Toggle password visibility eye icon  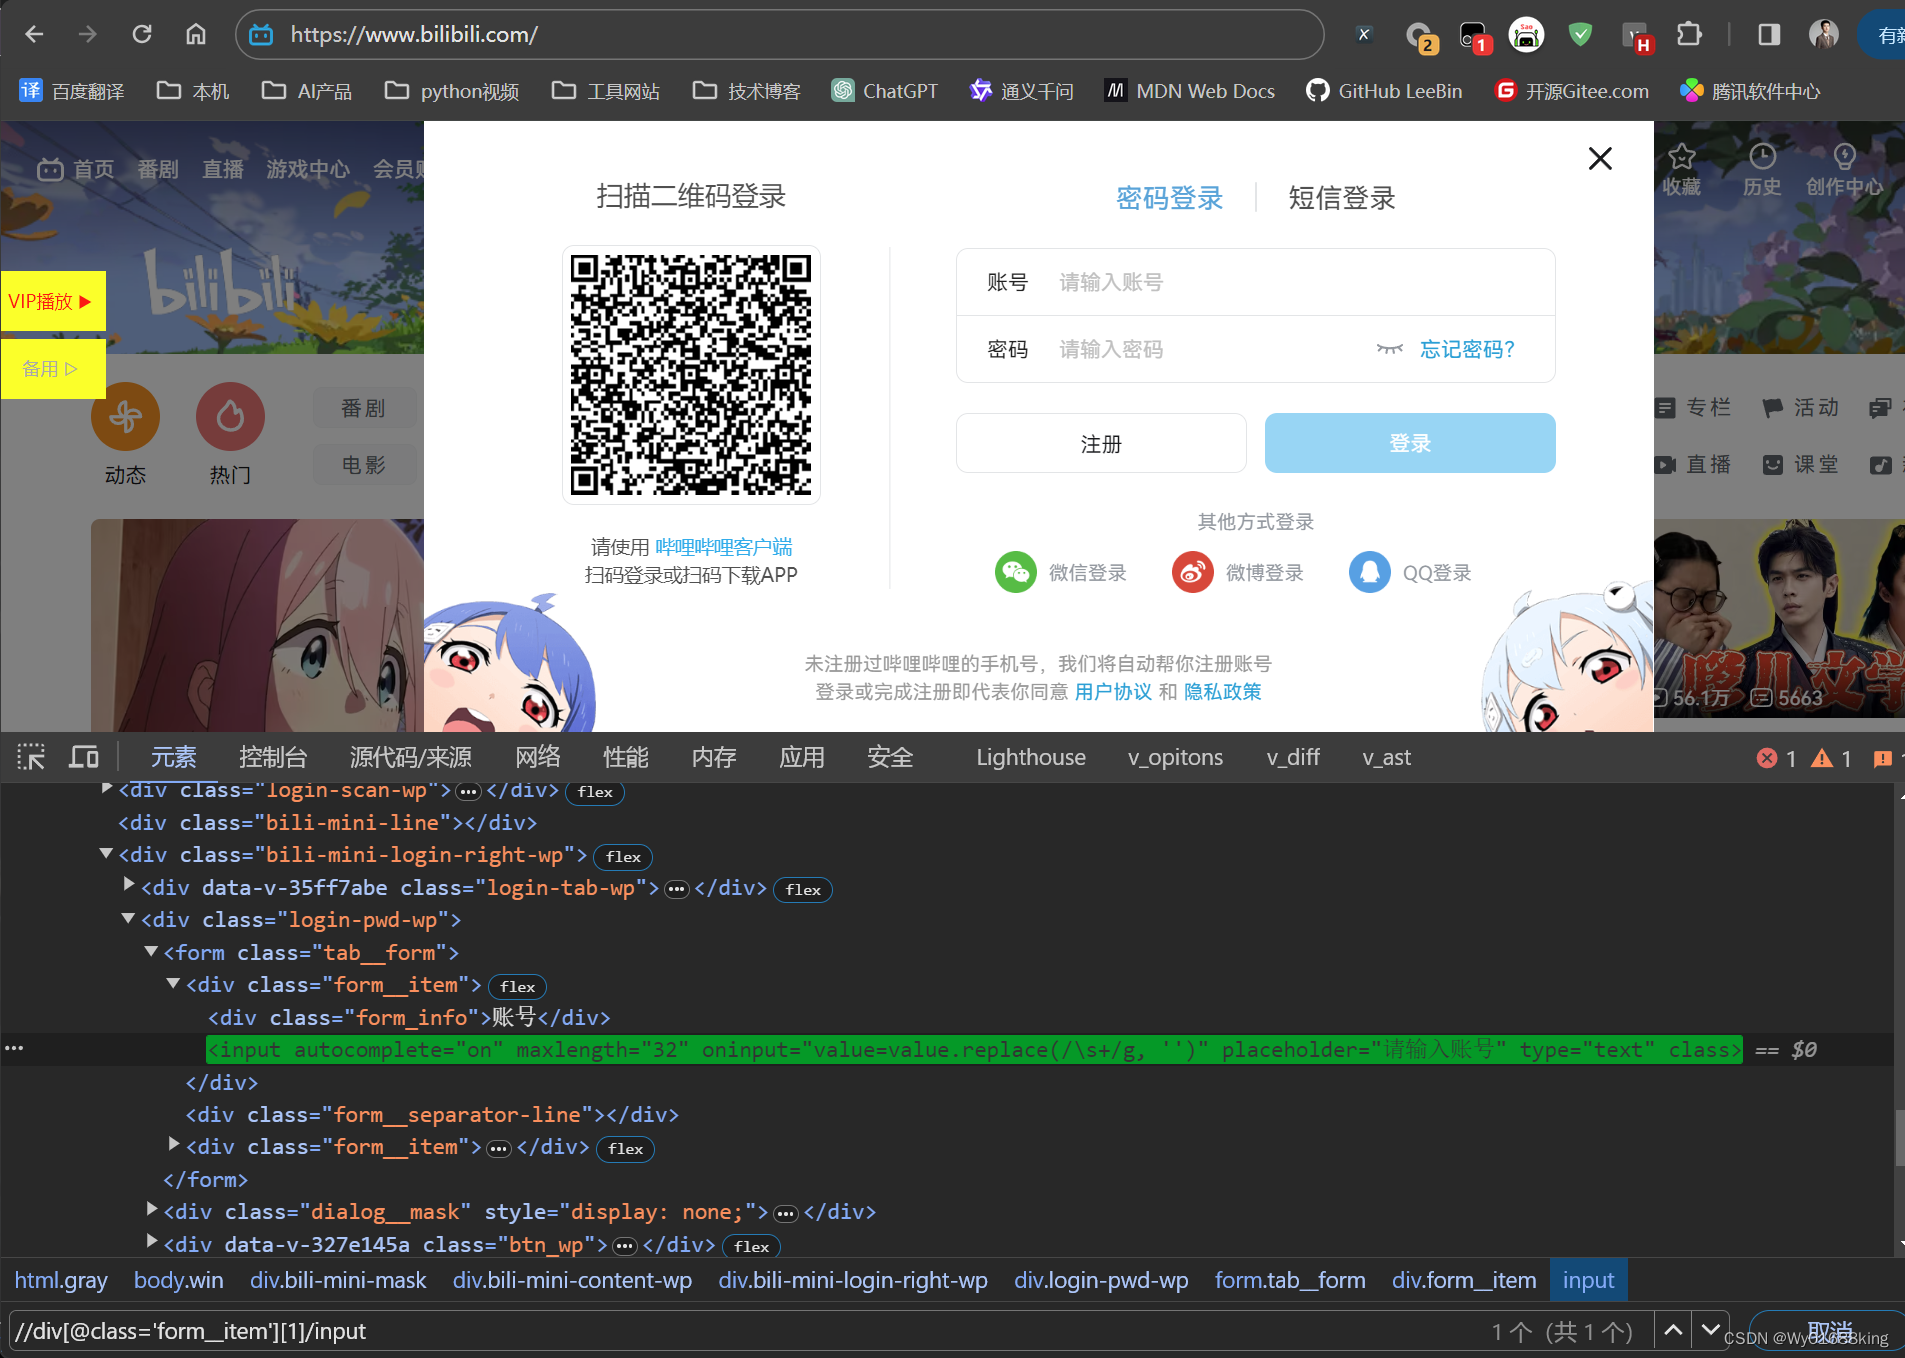coord(1390,349)
